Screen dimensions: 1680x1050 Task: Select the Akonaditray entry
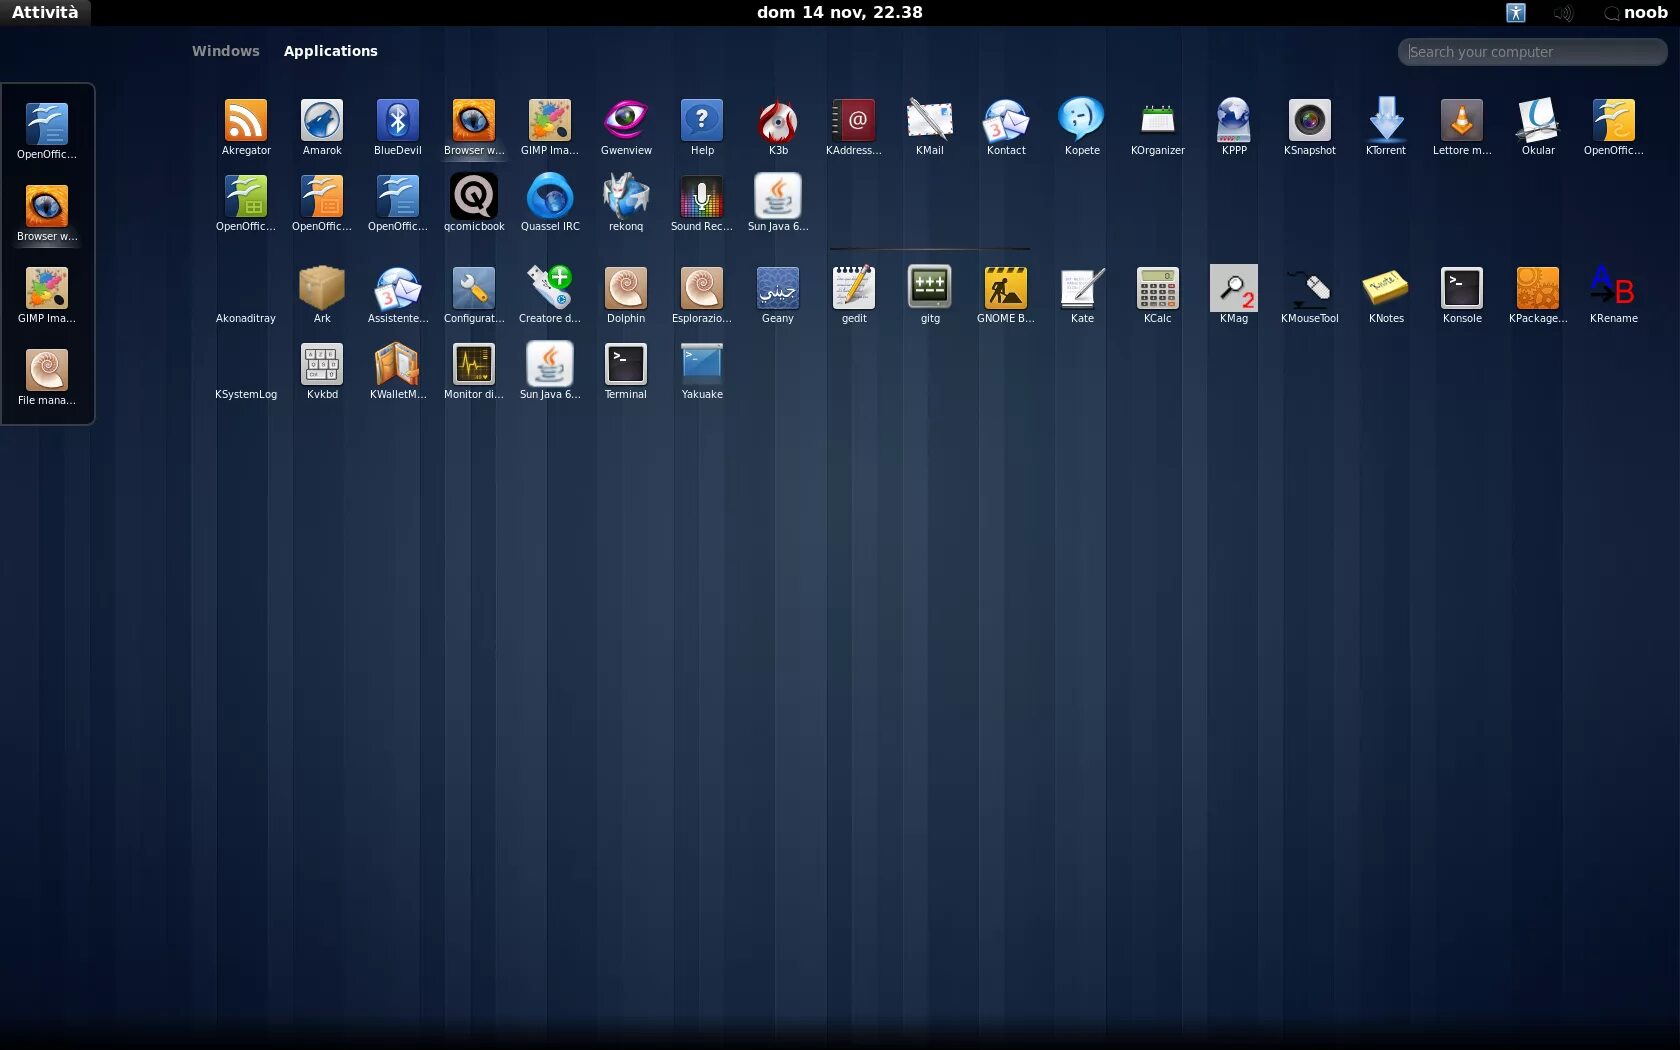[246, 318]
